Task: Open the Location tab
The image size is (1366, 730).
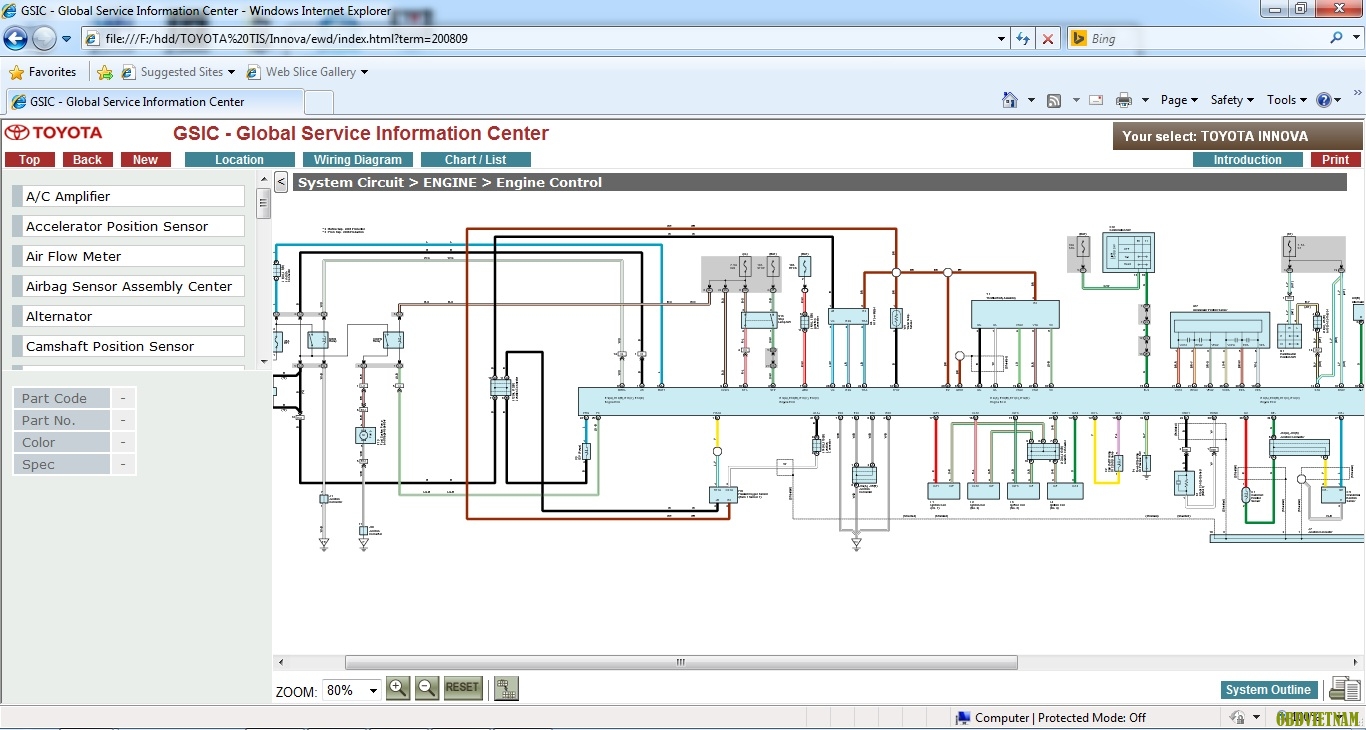Action: 240,160
